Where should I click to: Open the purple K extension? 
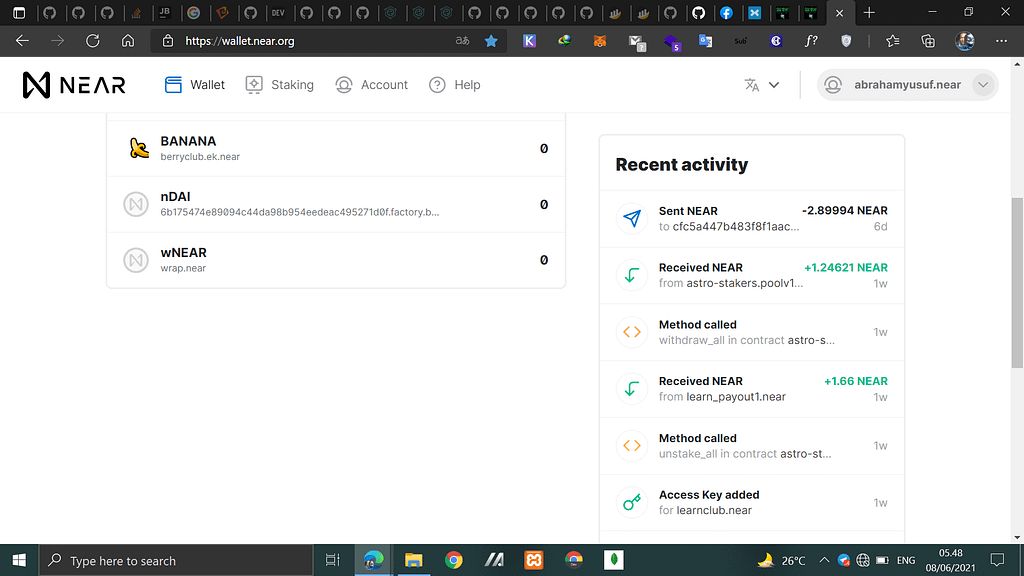click(530, 40)
